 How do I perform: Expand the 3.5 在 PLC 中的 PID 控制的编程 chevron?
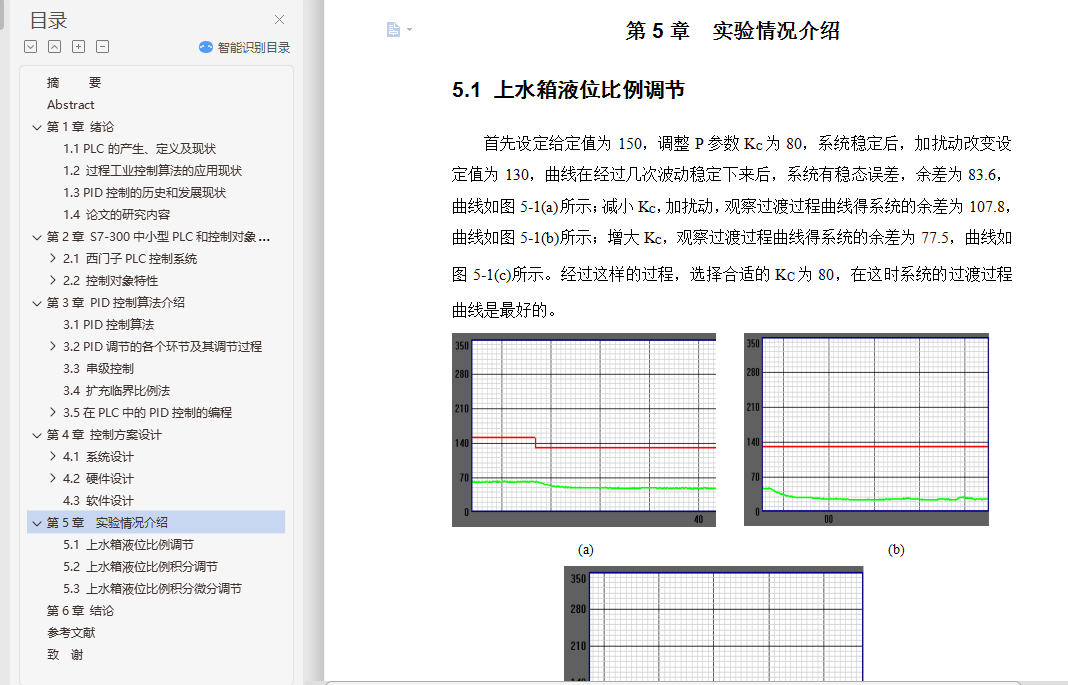tap(53, 412)
